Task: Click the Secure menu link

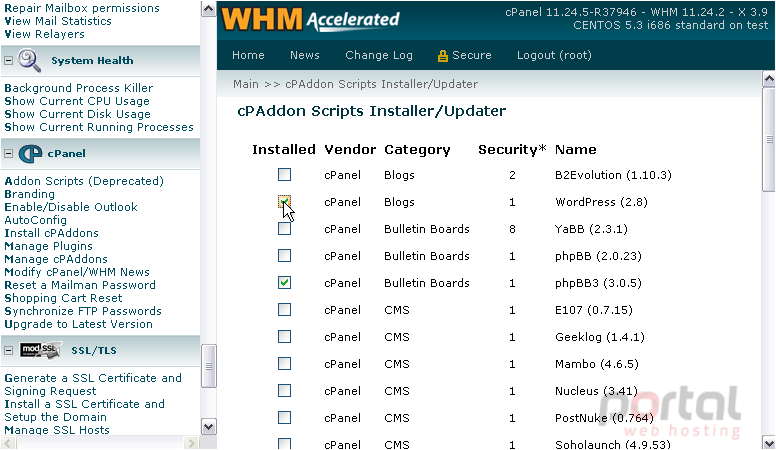Action: click(472, 55)
